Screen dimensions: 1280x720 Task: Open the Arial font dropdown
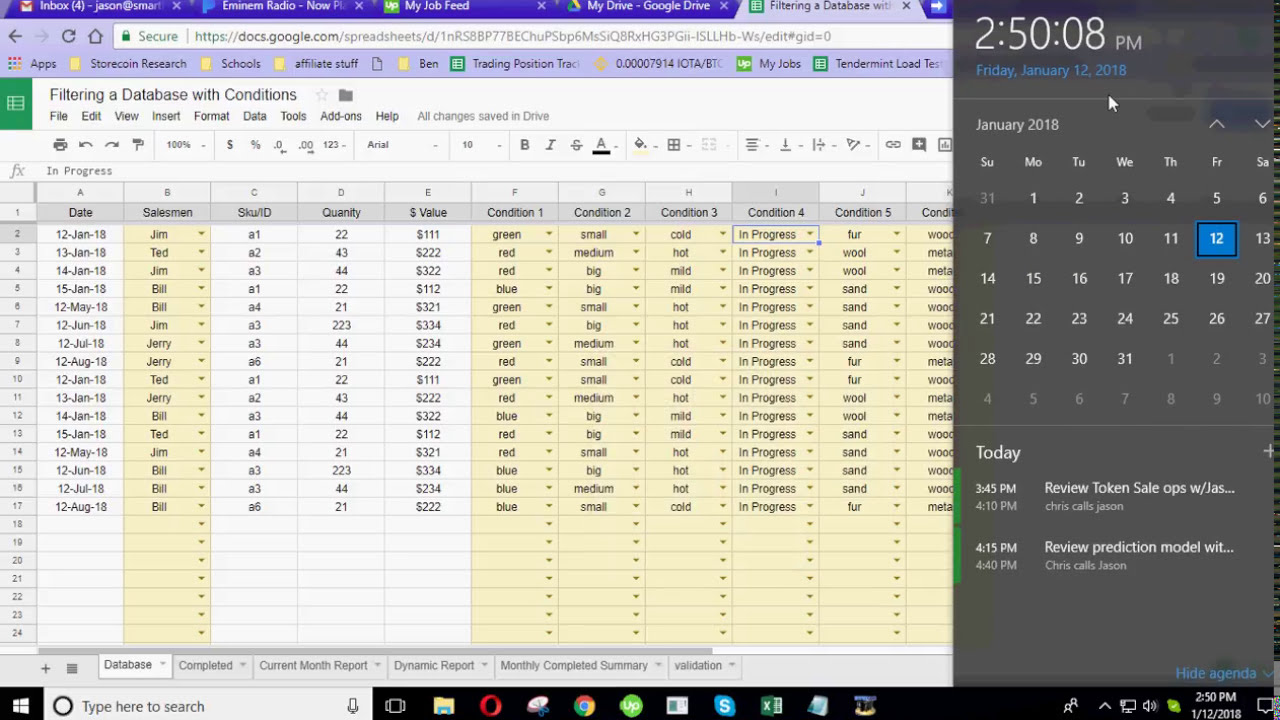tap(402, 145)
